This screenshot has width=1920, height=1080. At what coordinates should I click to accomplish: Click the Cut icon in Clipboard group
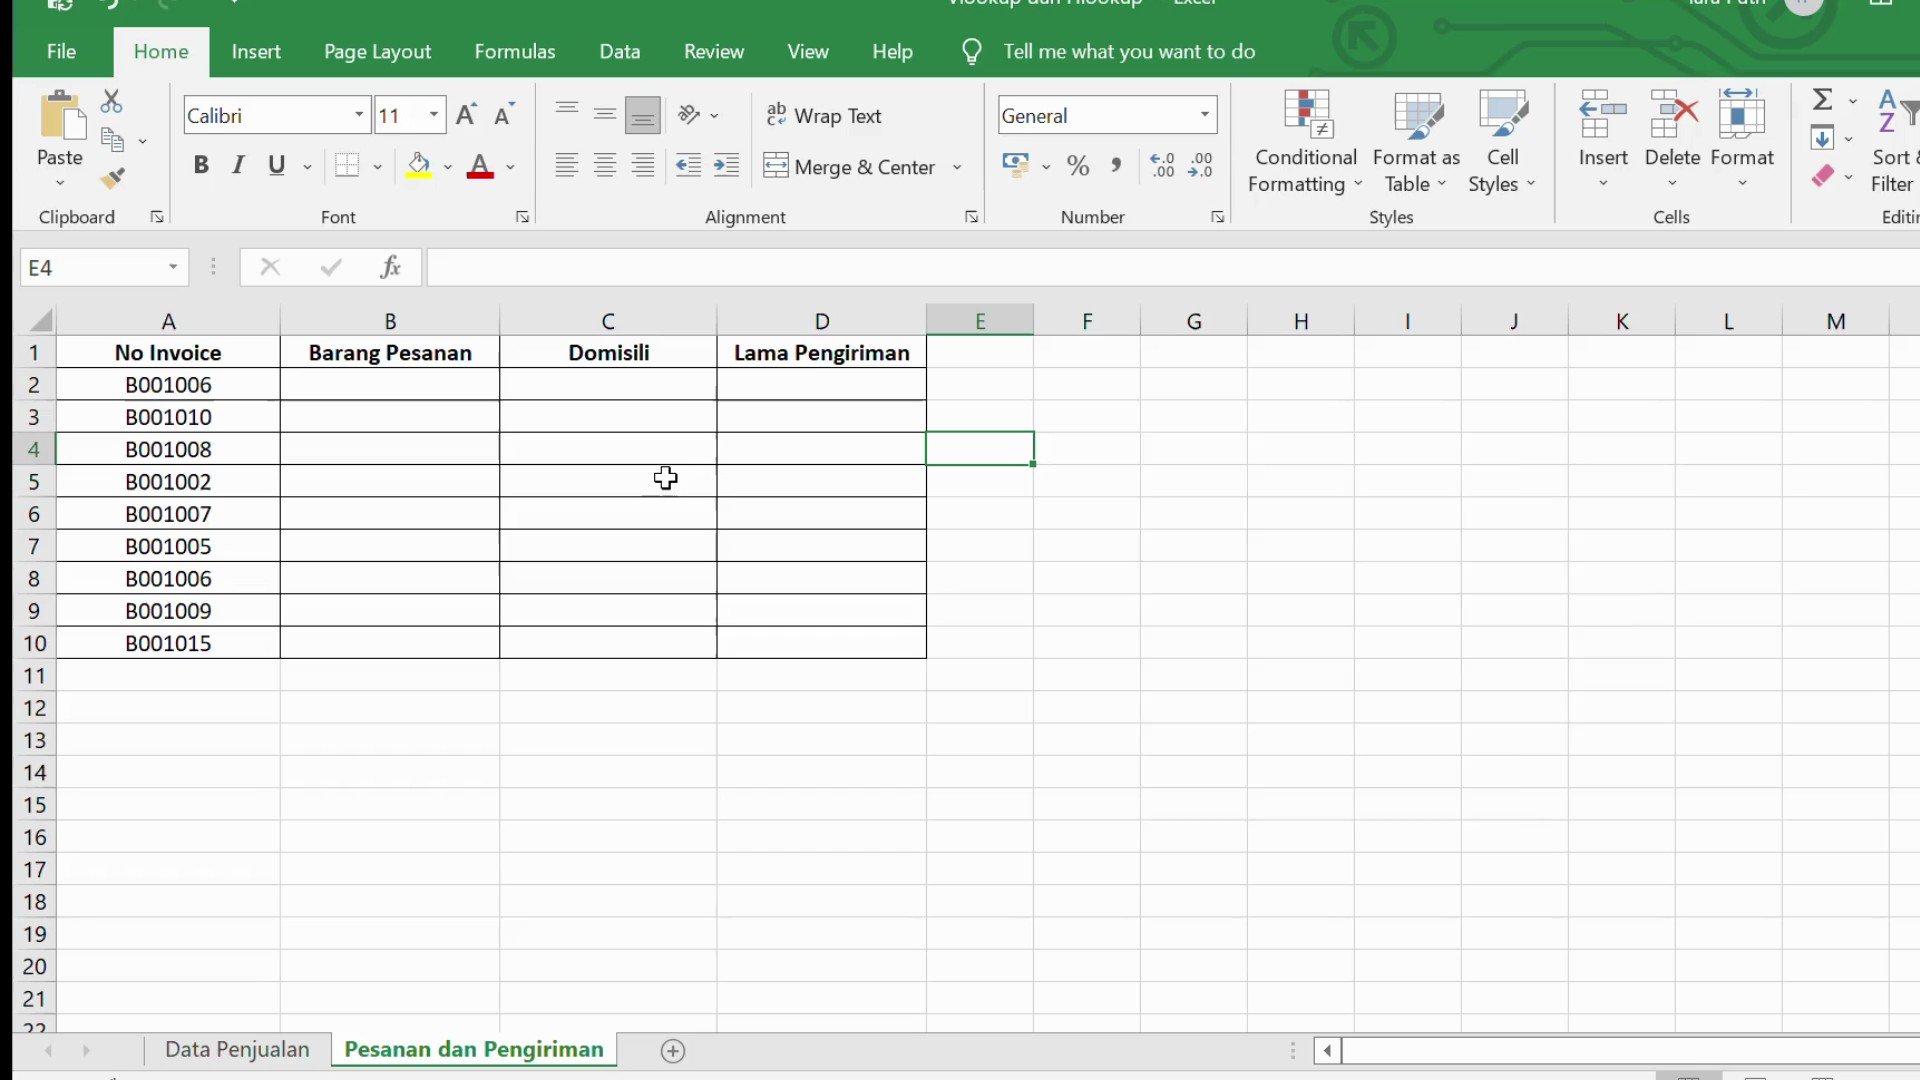click(x=111, y=100)
